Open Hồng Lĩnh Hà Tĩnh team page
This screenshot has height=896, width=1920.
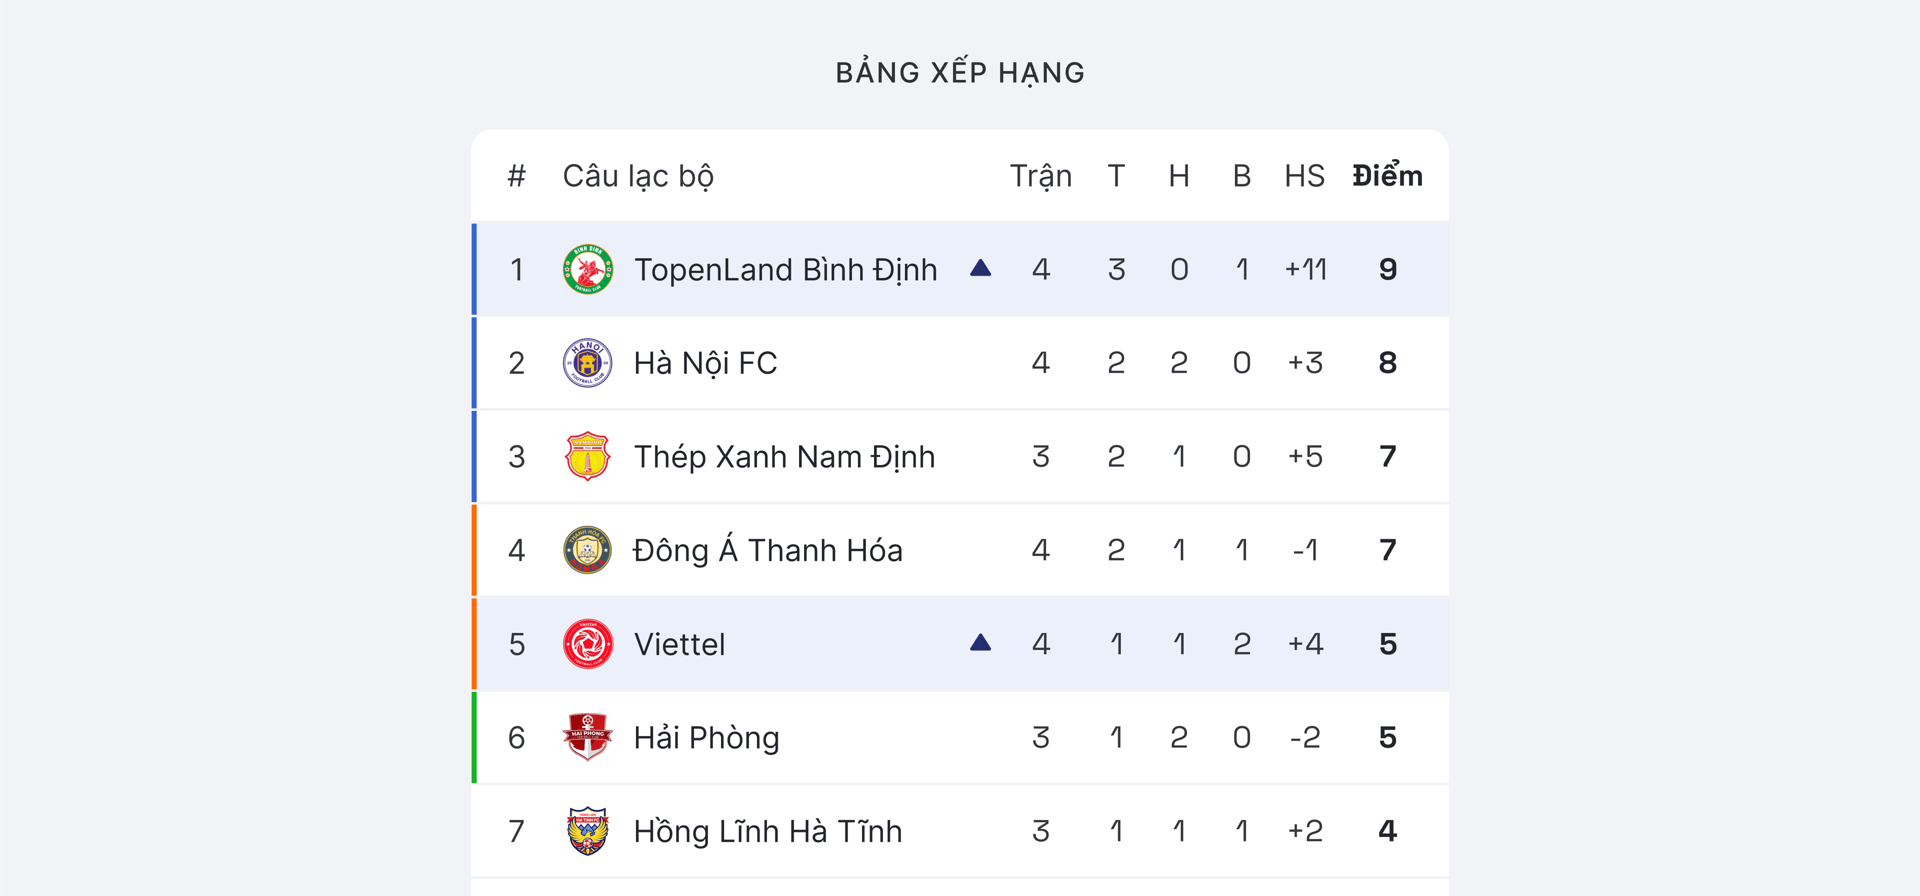(x=767, y=831)
